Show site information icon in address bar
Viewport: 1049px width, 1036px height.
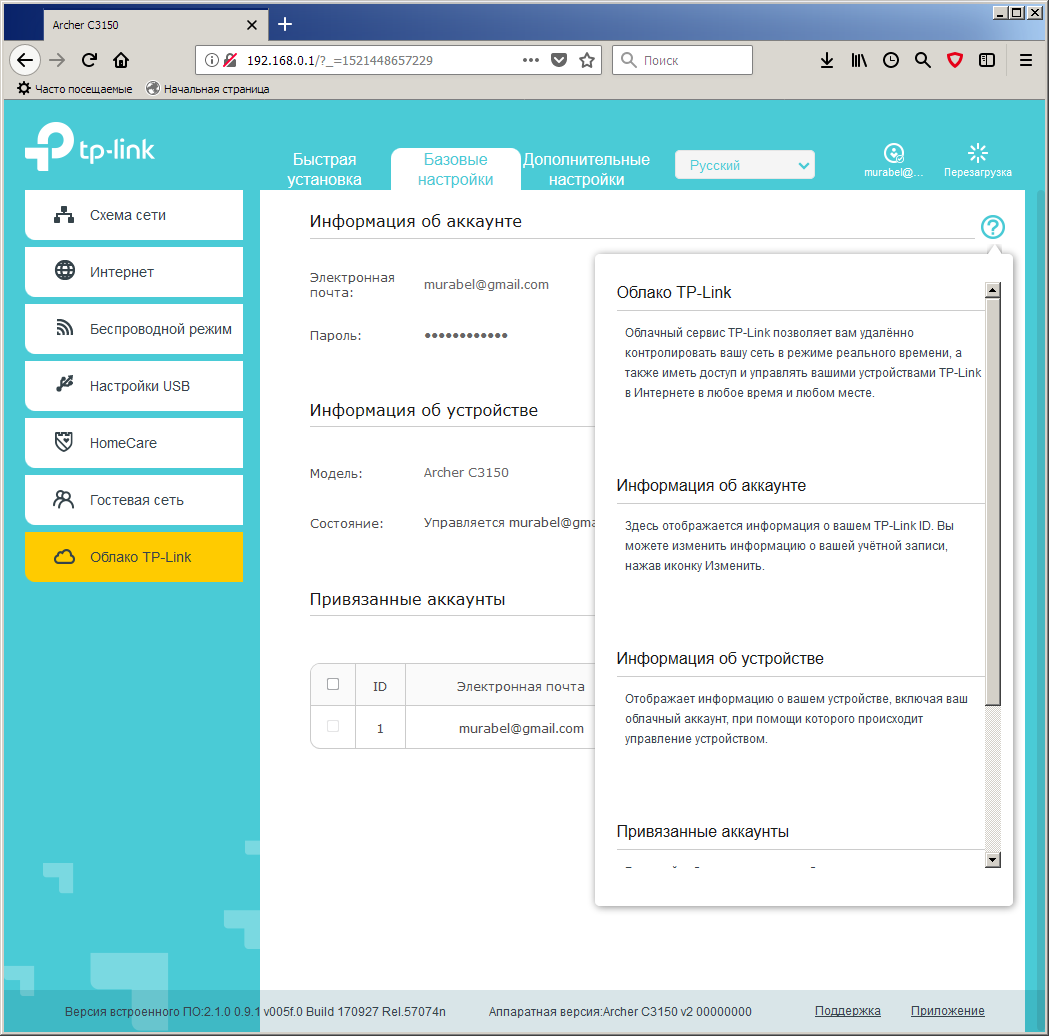pos(211,60)
